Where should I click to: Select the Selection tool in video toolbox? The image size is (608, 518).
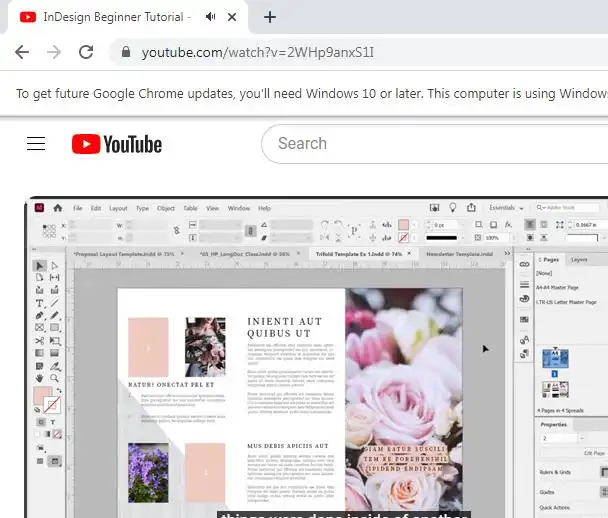click(x=39, y=266)
